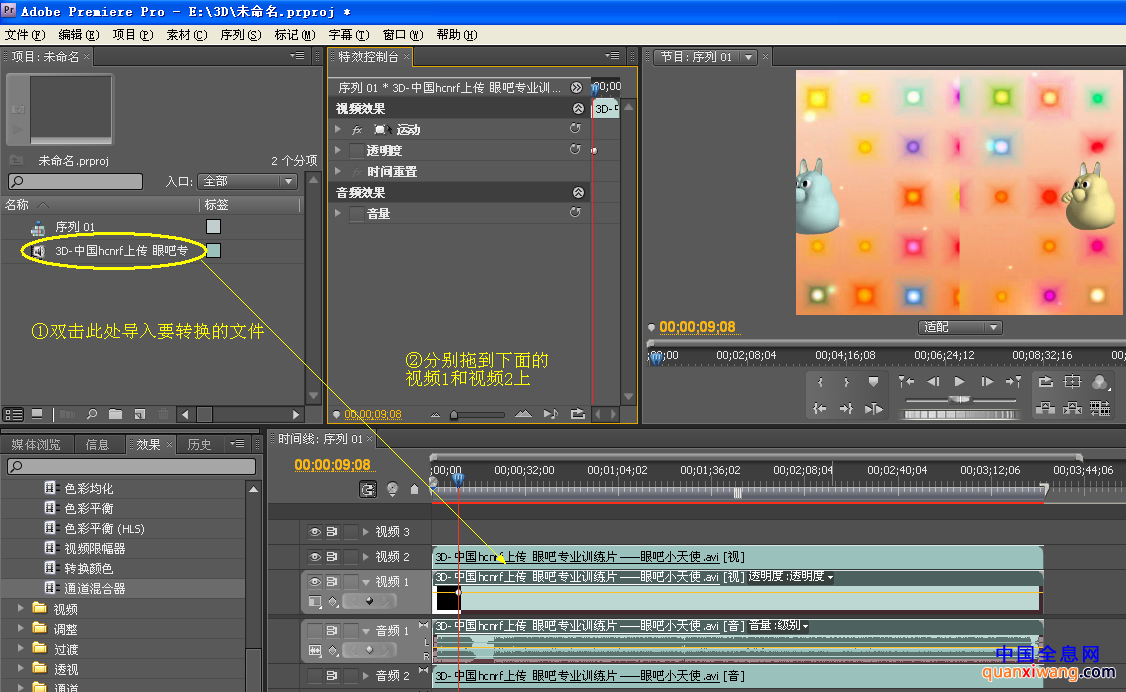Screen dimensions: 1126x692
Task: Open the 序列 menu
Action: 240,34
